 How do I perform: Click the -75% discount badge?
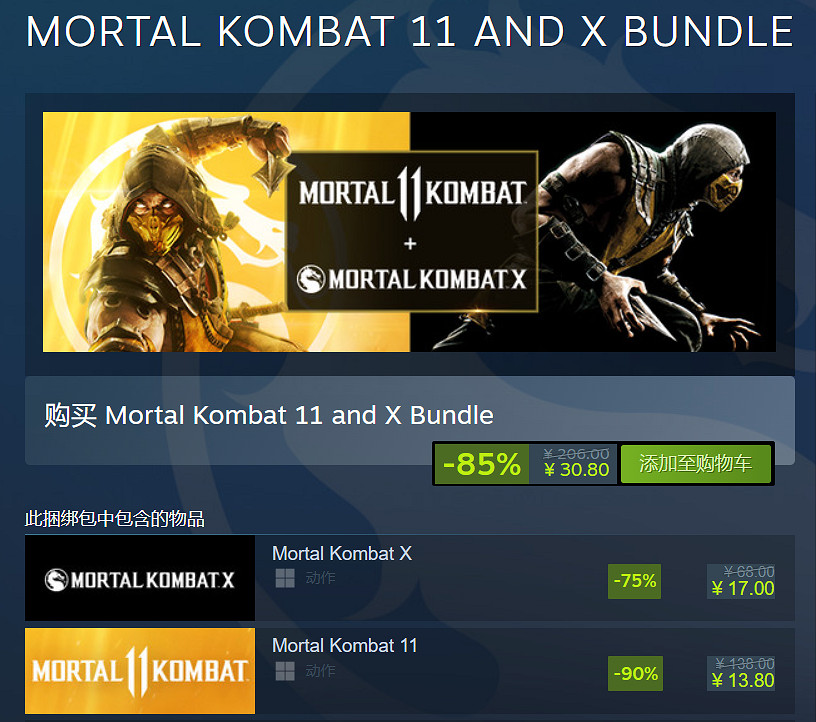point(634,581)
